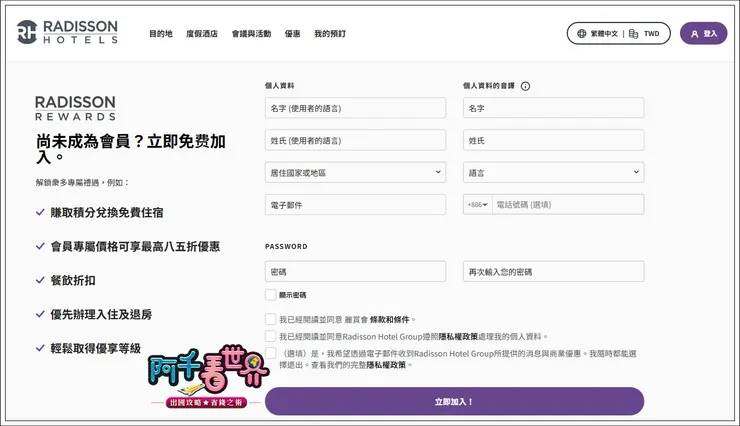
Task: Click the transliteration 姓氏 field
Action: (x=554, y=140)
